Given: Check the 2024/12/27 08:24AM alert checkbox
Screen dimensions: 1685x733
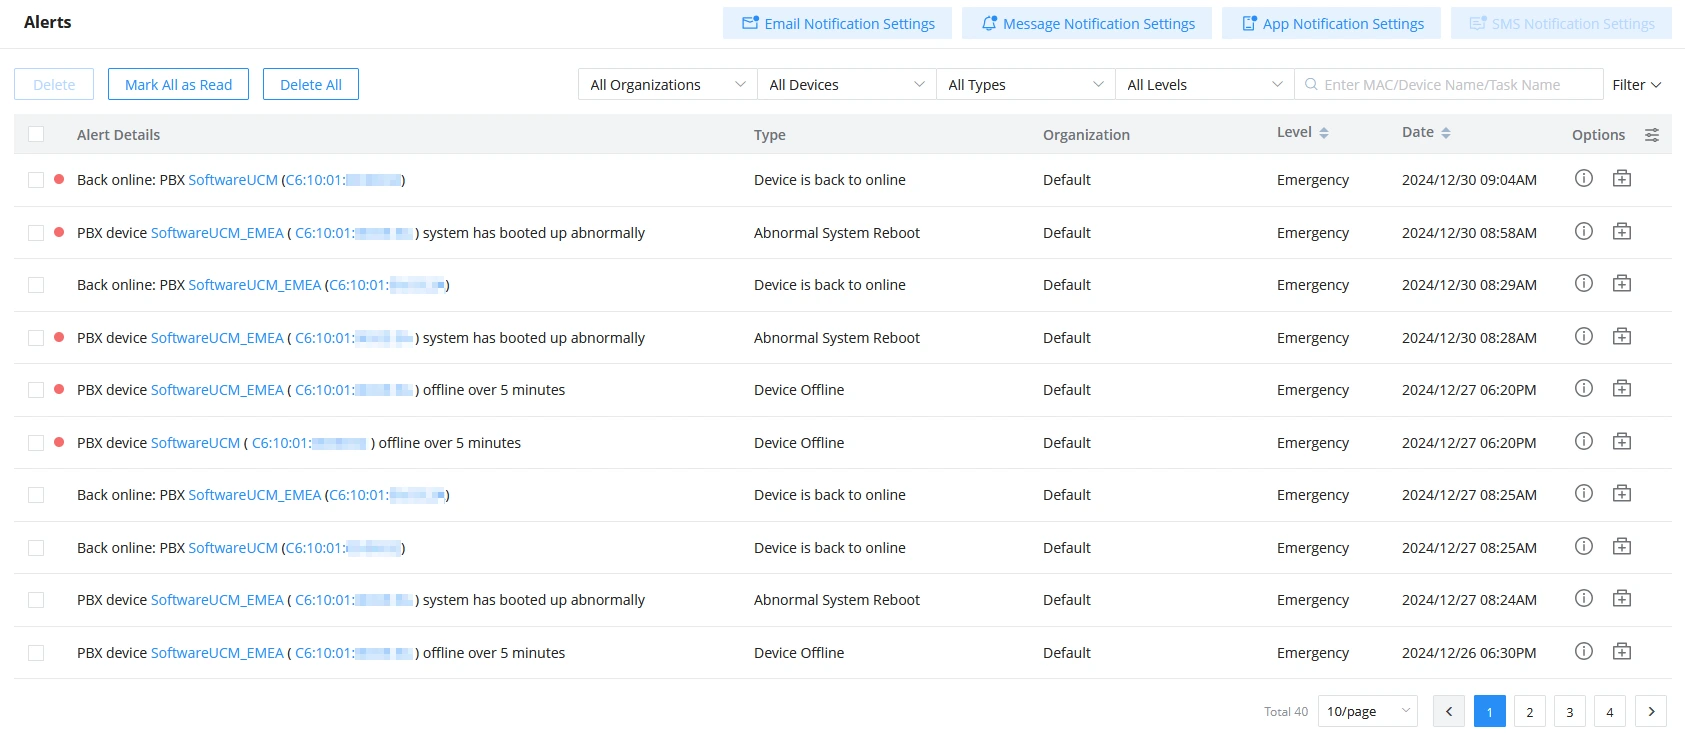Looking at the screenshot, I should (x=36, y=600).
